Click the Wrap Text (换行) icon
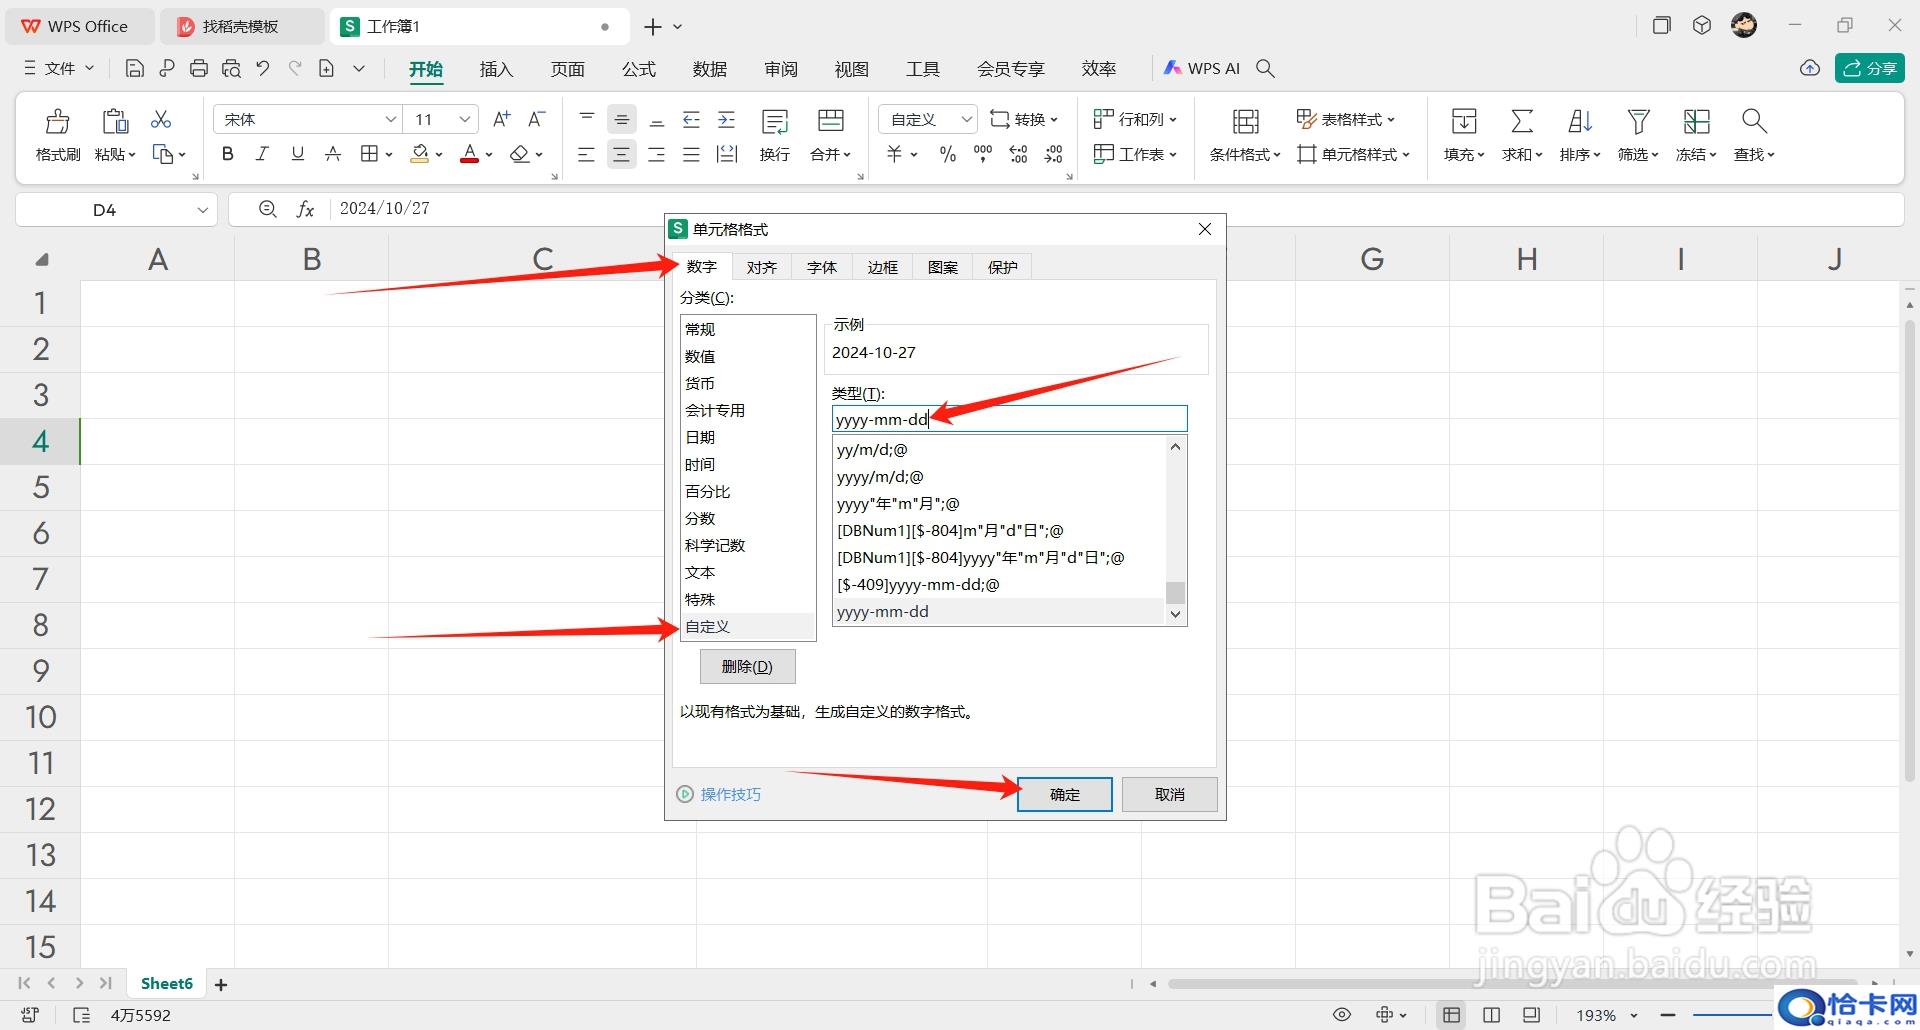Screen dimensions: 1920x1030 (x=775, y=122)
